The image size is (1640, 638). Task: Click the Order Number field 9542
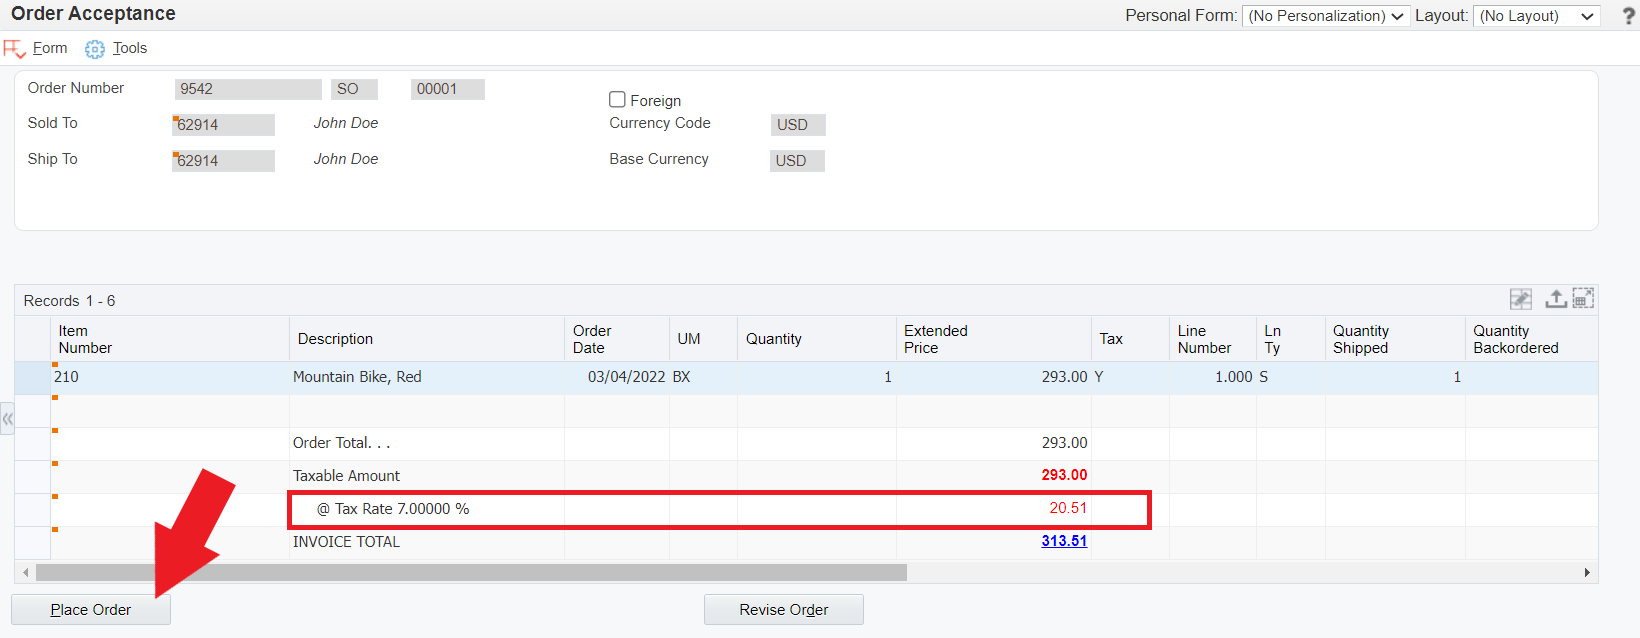click(248, 89)
